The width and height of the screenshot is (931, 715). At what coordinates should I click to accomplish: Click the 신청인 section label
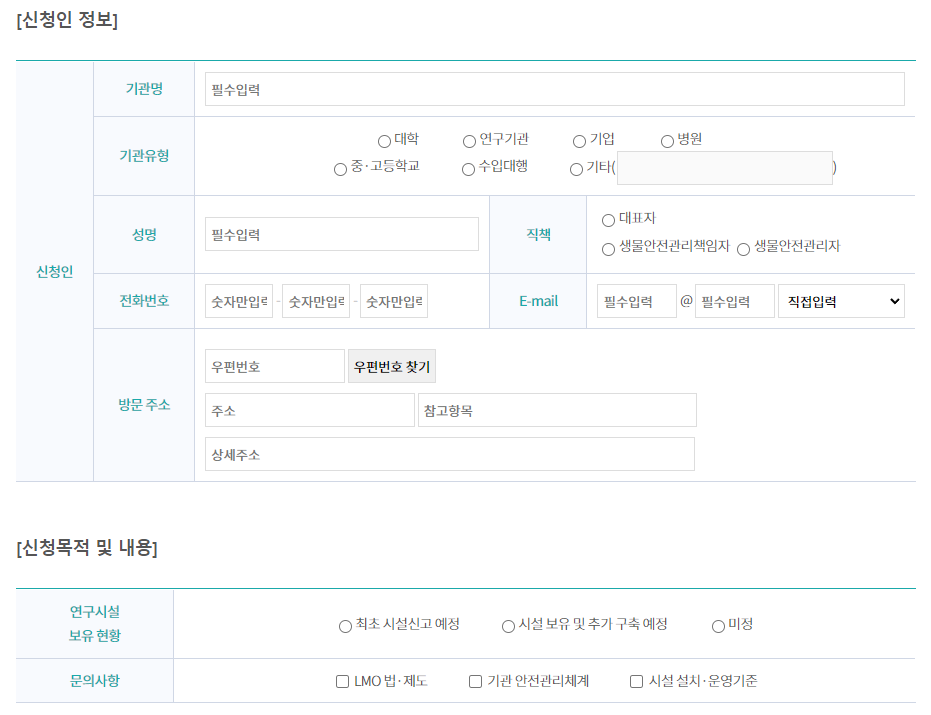tap(55, 271)
